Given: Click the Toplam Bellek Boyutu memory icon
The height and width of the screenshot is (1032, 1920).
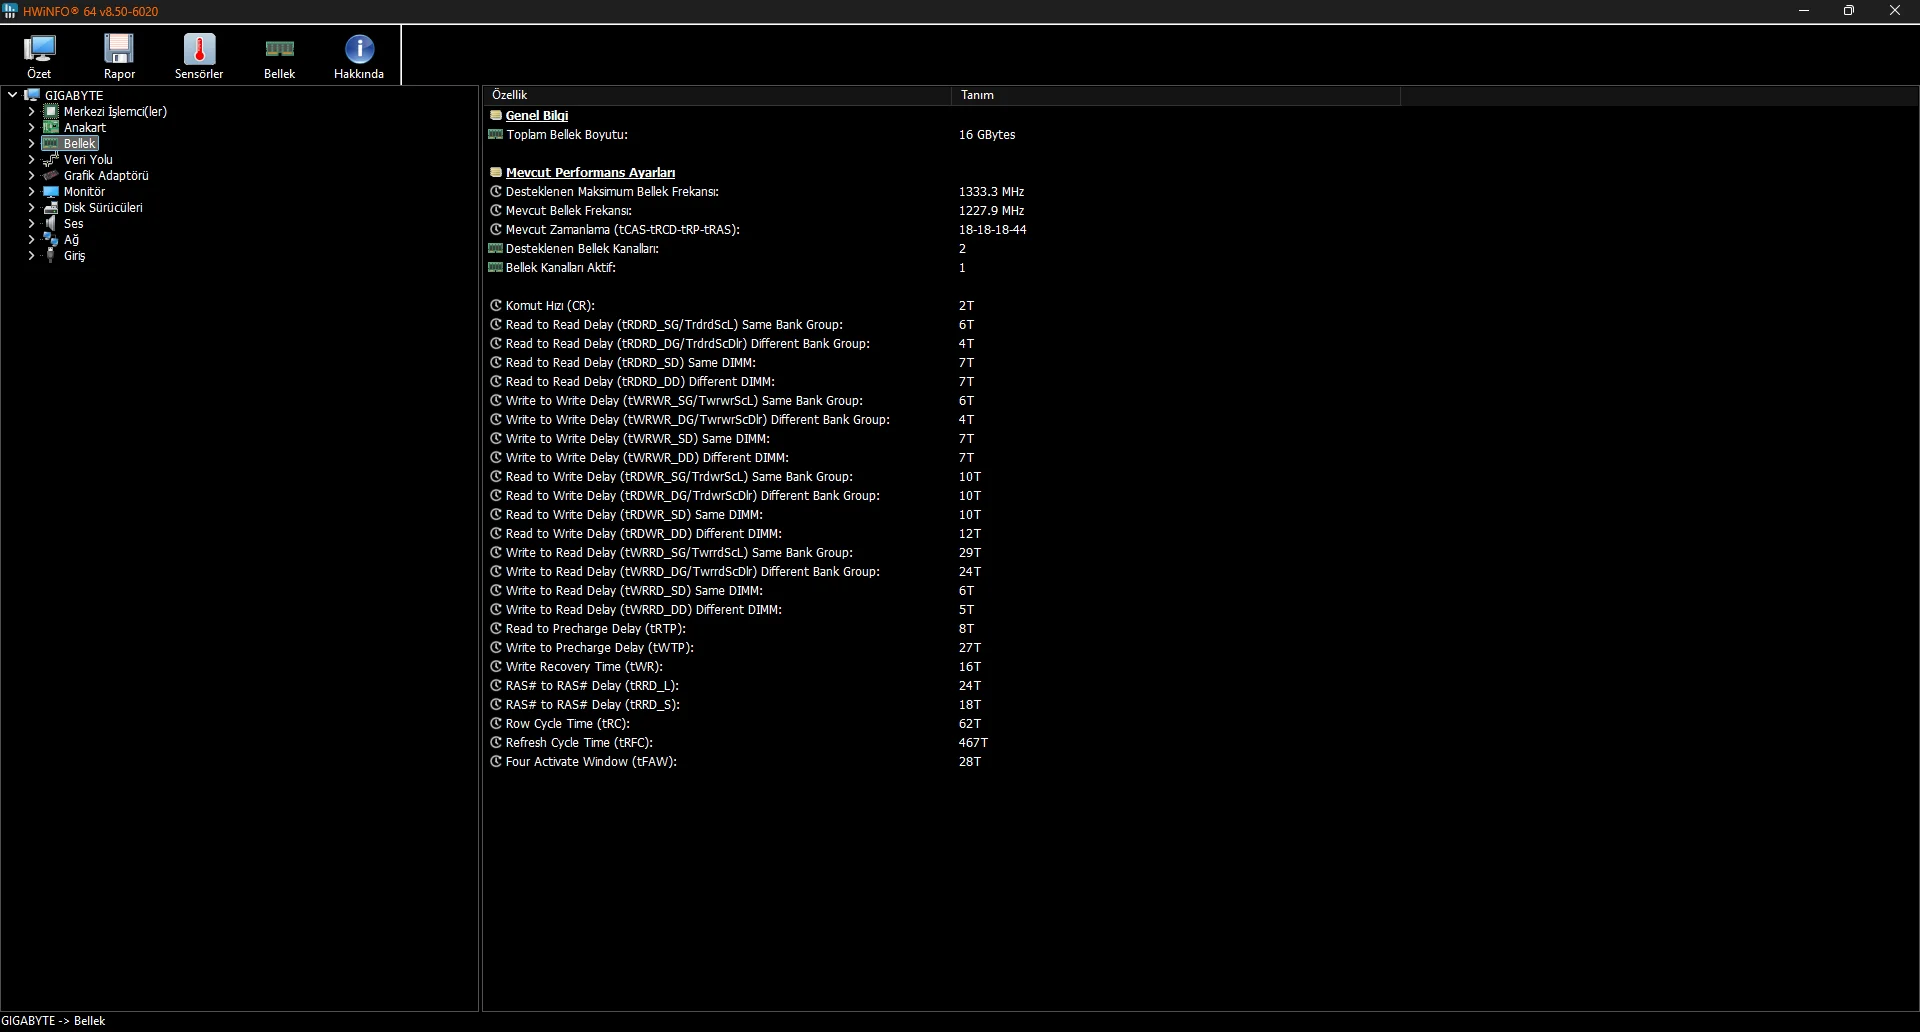Looking at the screenshot, I should [496, 134].
